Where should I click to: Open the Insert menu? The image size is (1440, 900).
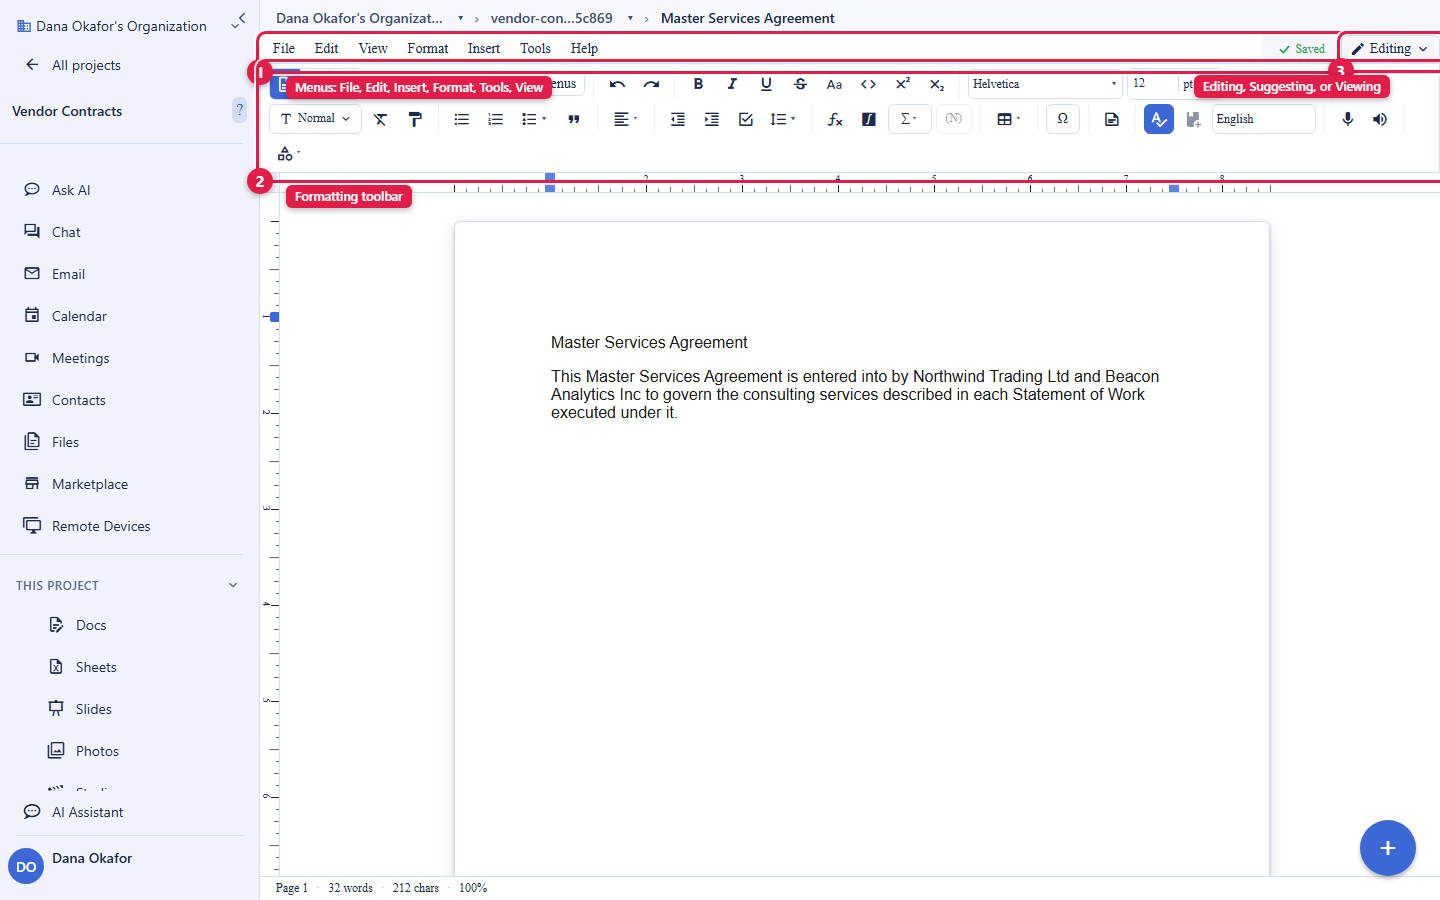tap(484, 48)
